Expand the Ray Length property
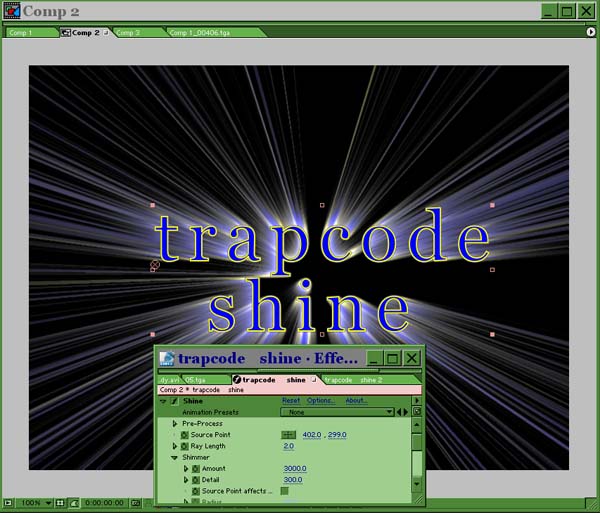Viewport: 600px width, 513px height. pyautogui.click(x=174, y=446)
